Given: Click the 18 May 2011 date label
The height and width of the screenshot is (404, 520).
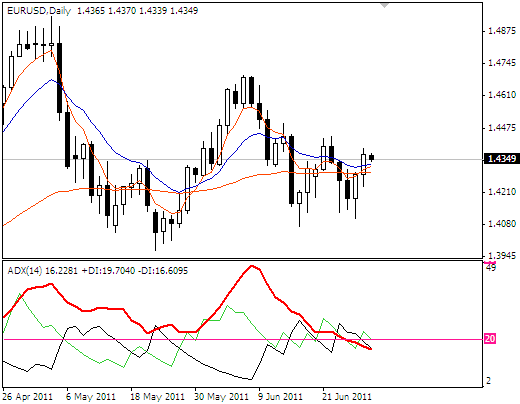Looking at the screenshot, I should pos(157,397).
